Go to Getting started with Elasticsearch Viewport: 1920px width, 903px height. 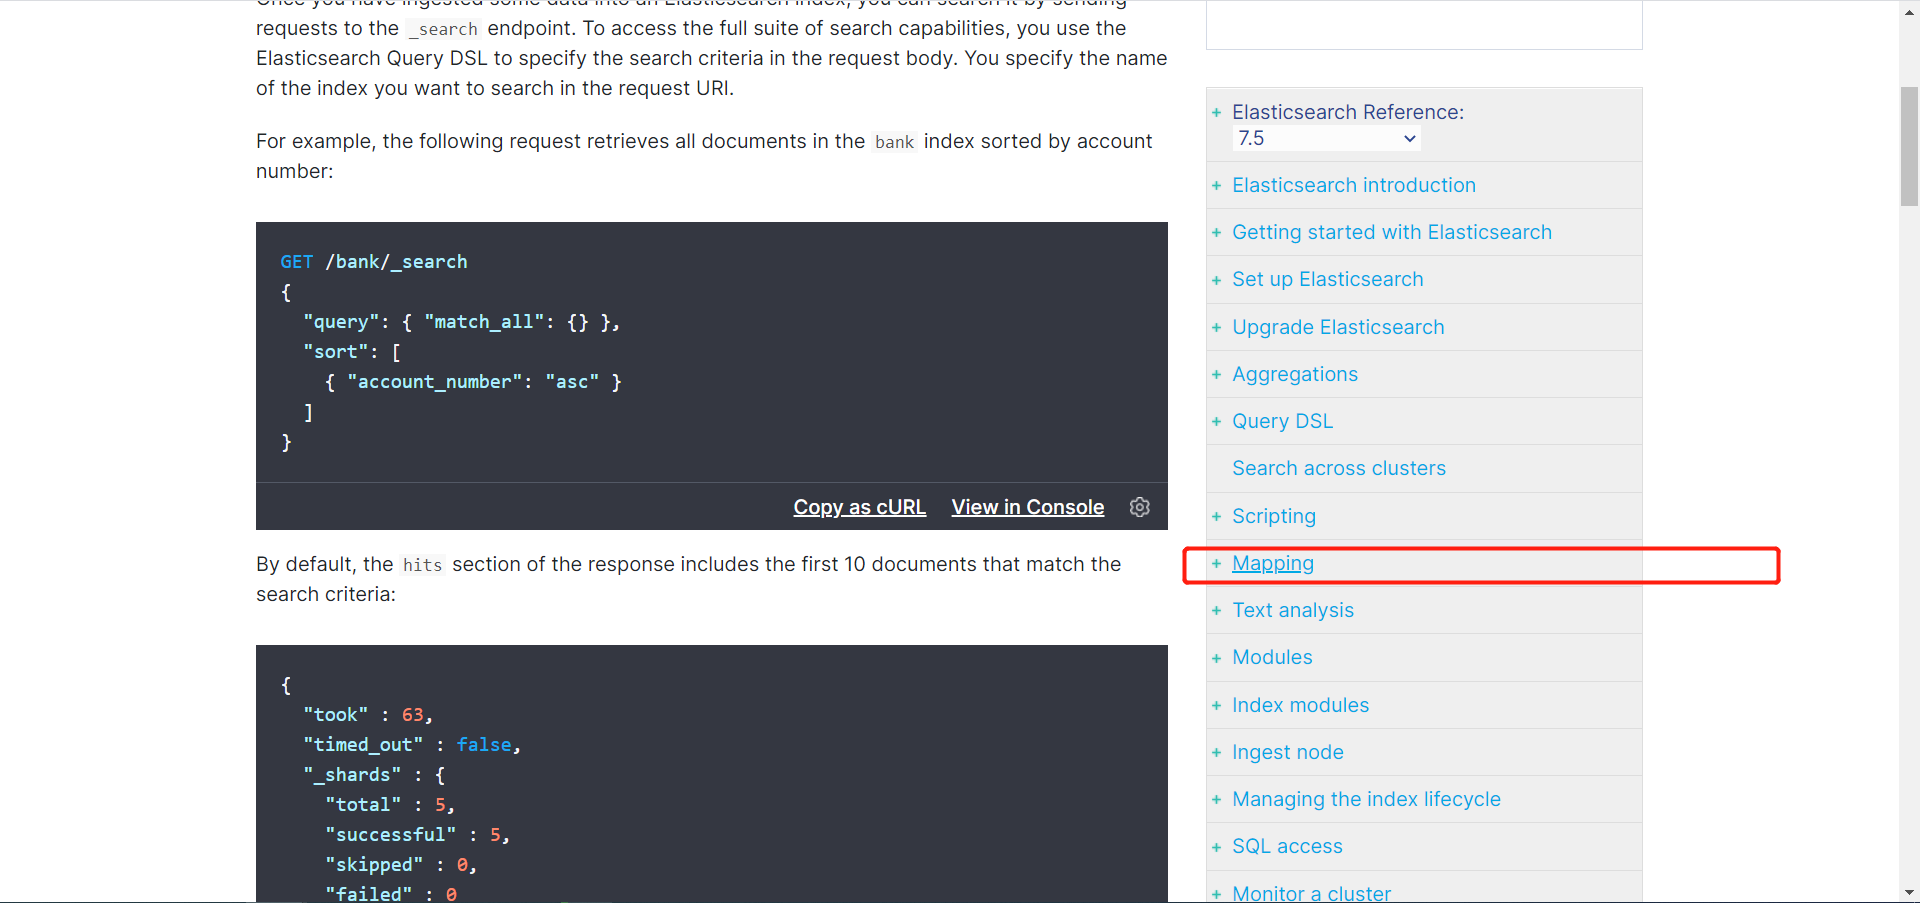pos(1392,232)
